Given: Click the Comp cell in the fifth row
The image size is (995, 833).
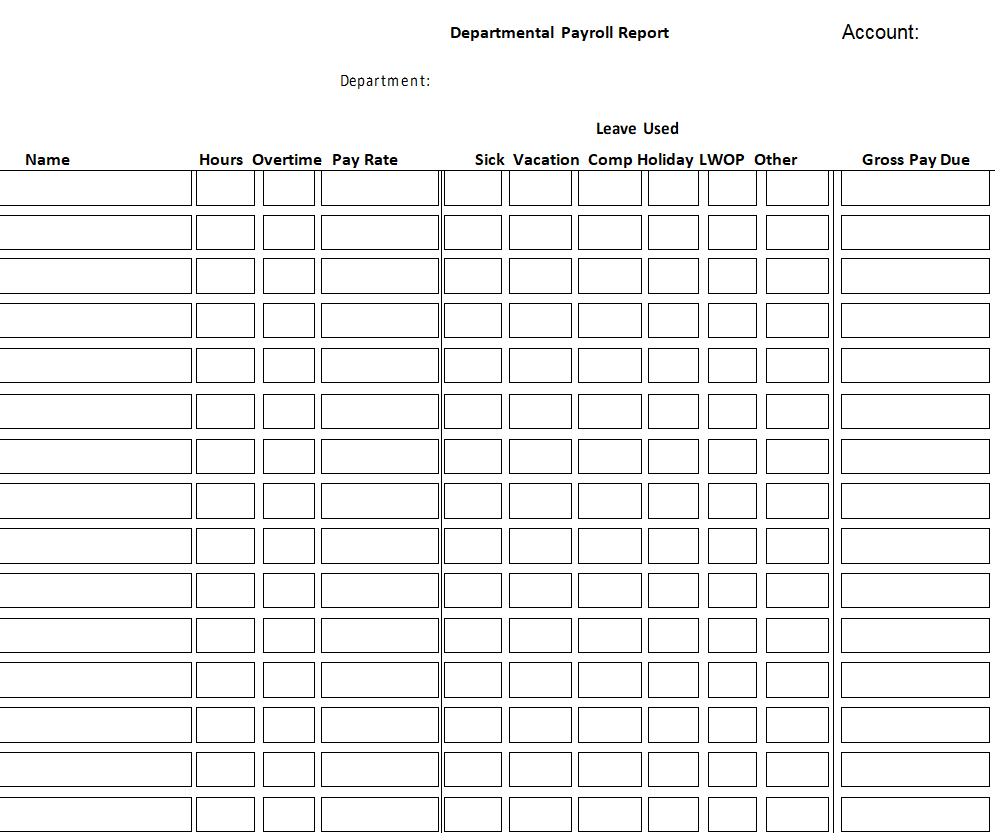Looking at the screenshot, I should pyautogui.click(x=610, y=365).
